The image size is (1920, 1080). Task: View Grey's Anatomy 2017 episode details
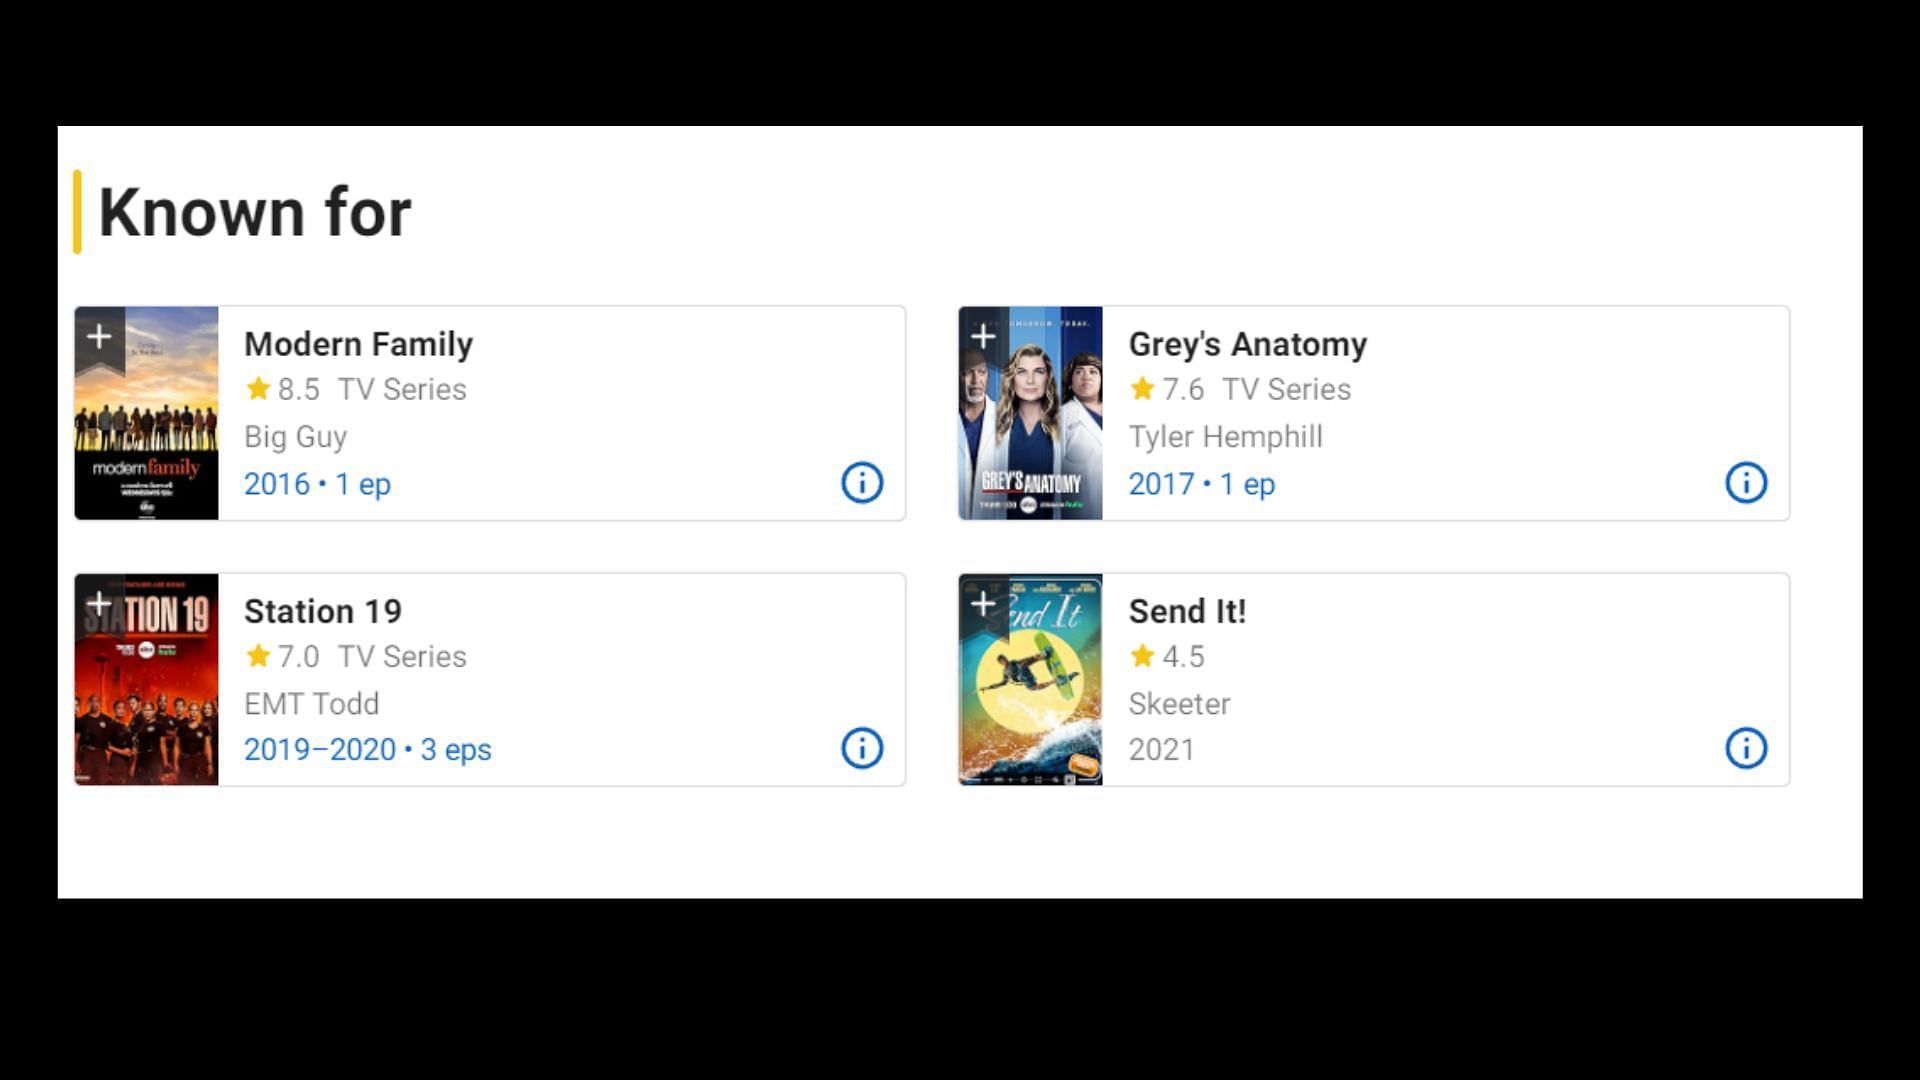pyautogui.click(x=1745, y=481)
